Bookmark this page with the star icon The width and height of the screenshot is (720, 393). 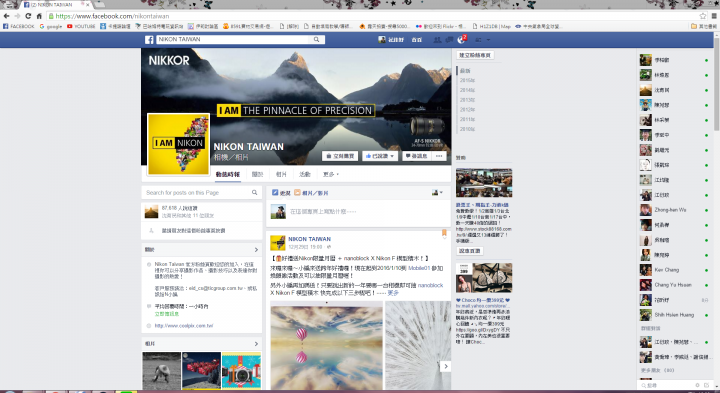pyautogui.click(x=703, y=16)
